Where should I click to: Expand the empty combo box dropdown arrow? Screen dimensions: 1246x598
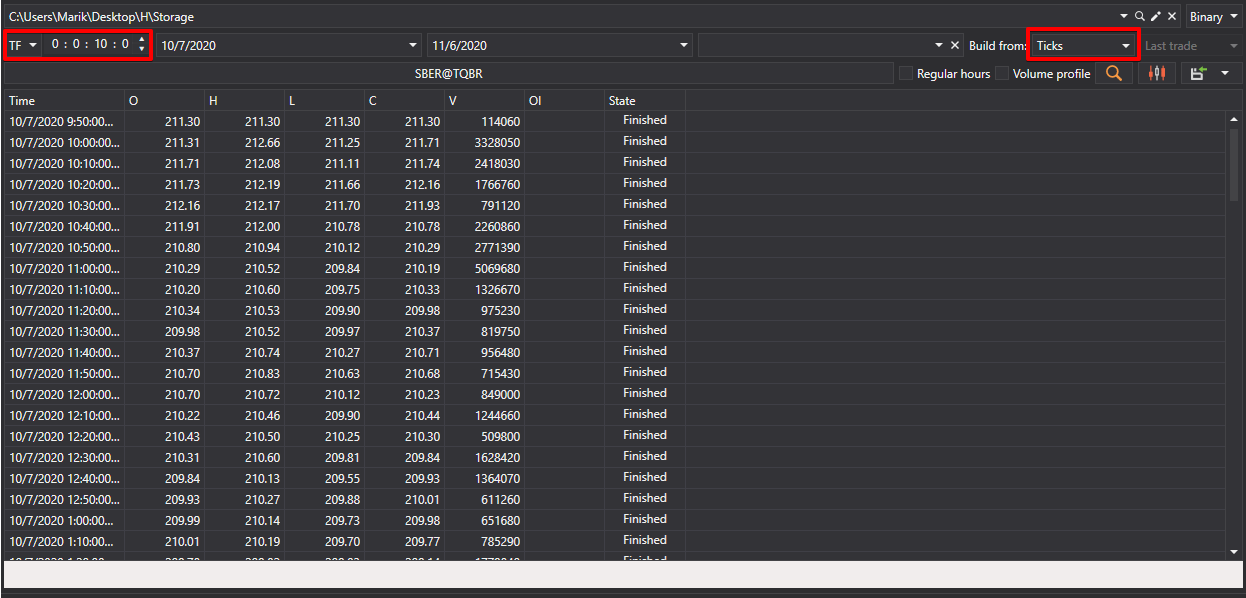point(938,45)
